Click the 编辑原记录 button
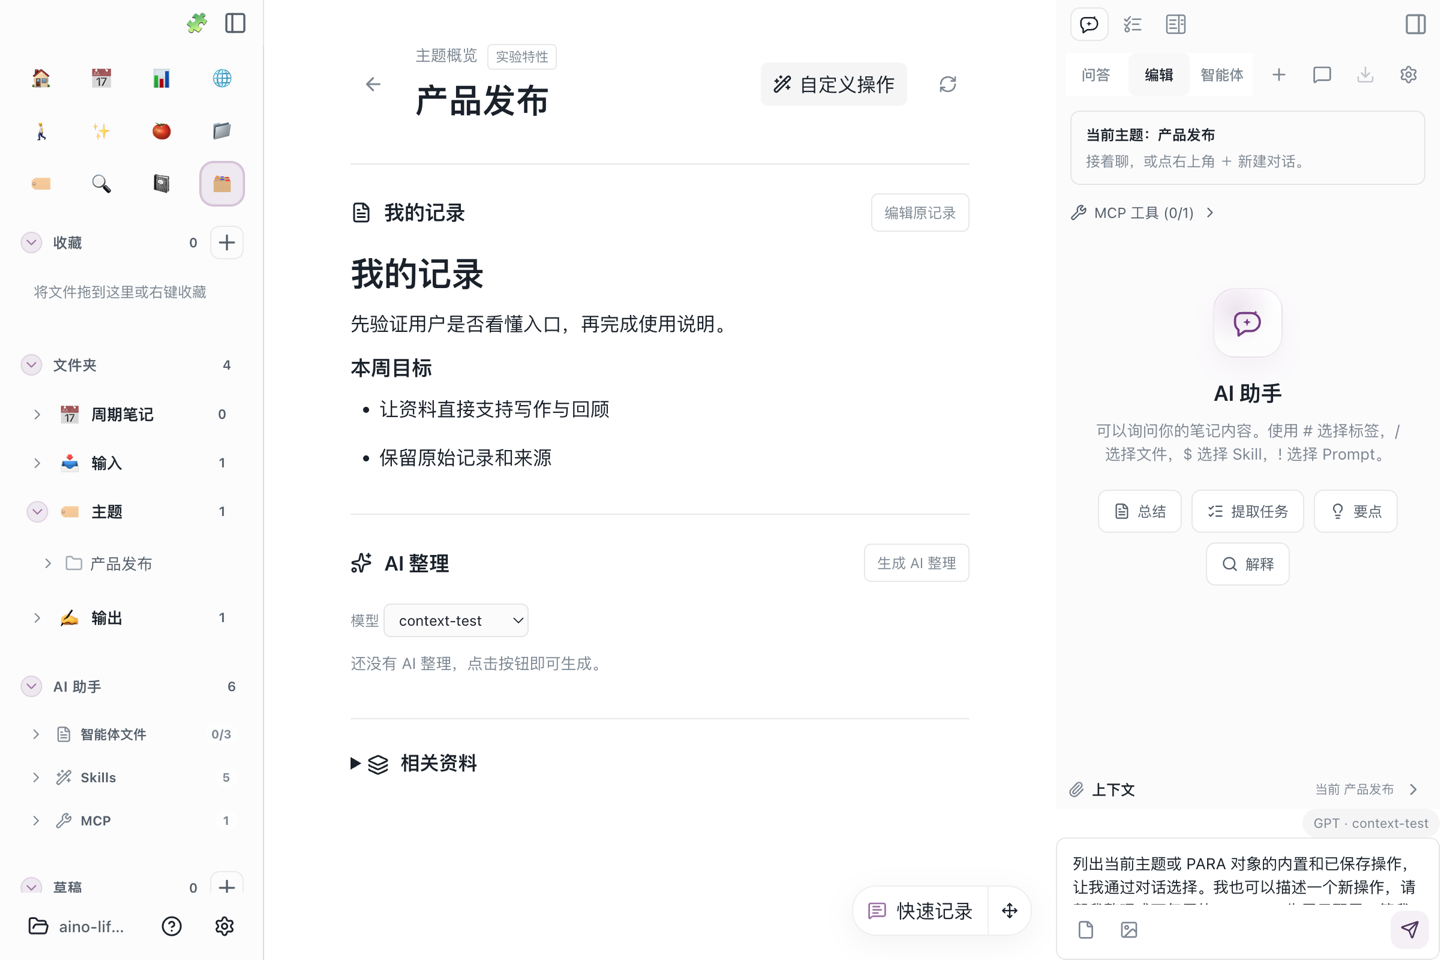This screenshot has width=1440, height=960. pyautogui.click(x=920, y=213)
